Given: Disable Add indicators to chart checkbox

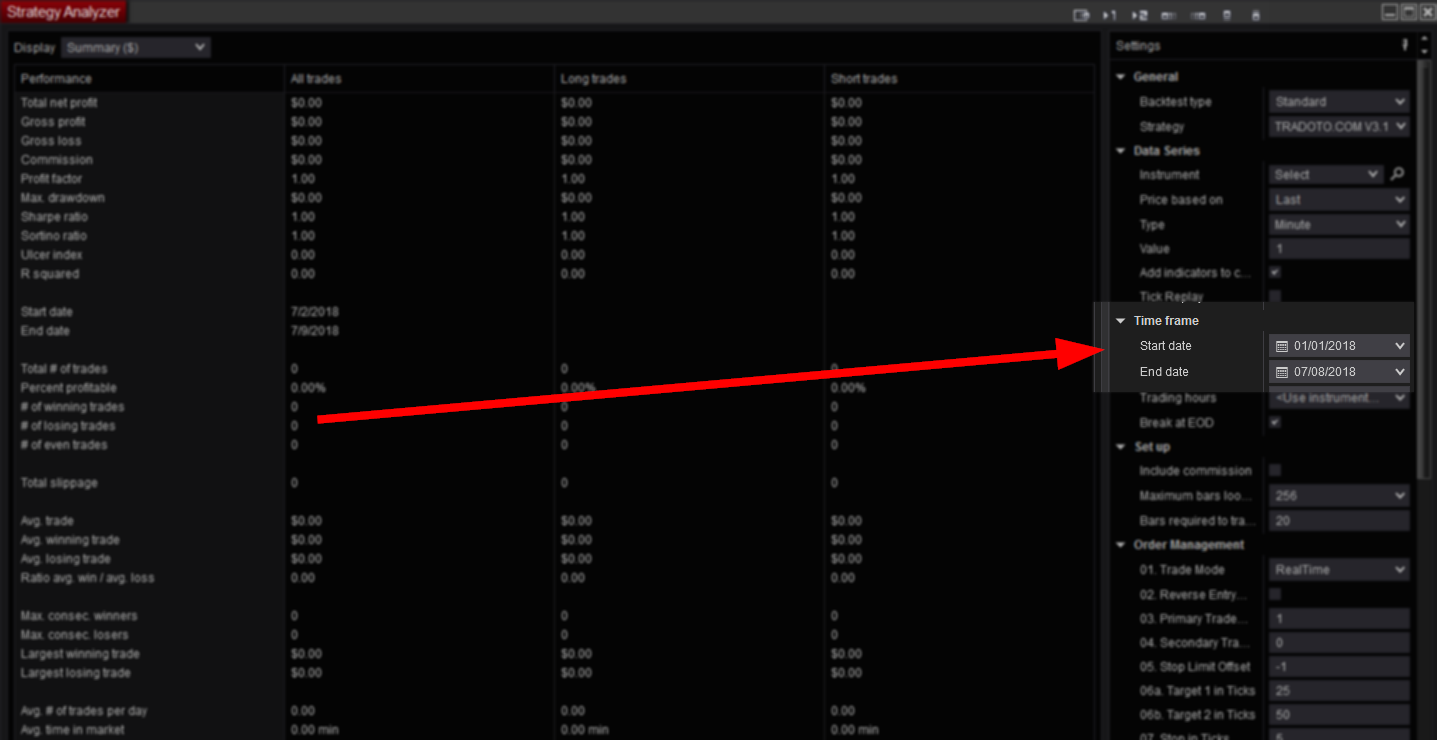Looking at the screenshot, I should coord(1275,273).
